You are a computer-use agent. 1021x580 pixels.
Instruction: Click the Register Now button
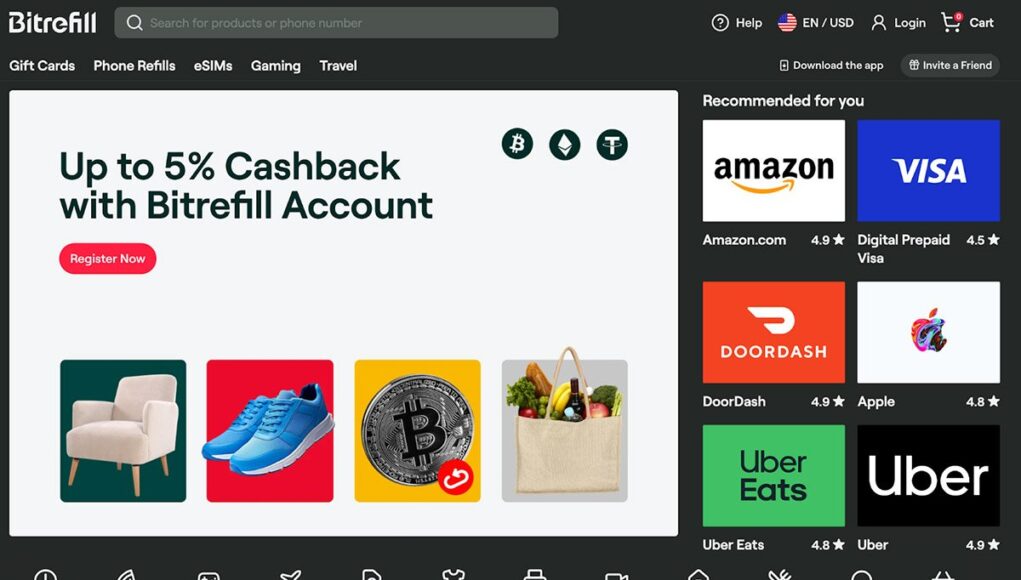(x=107, y=258)
